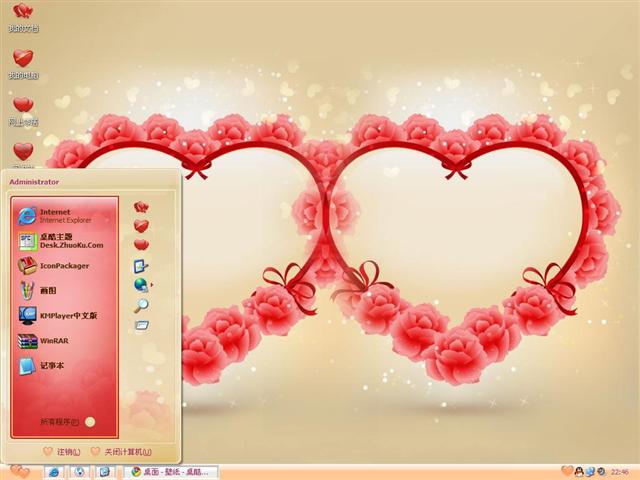
Task: Open control panel icon in Start menu right column
Action: pyautogui.click(x=141, y=266)
